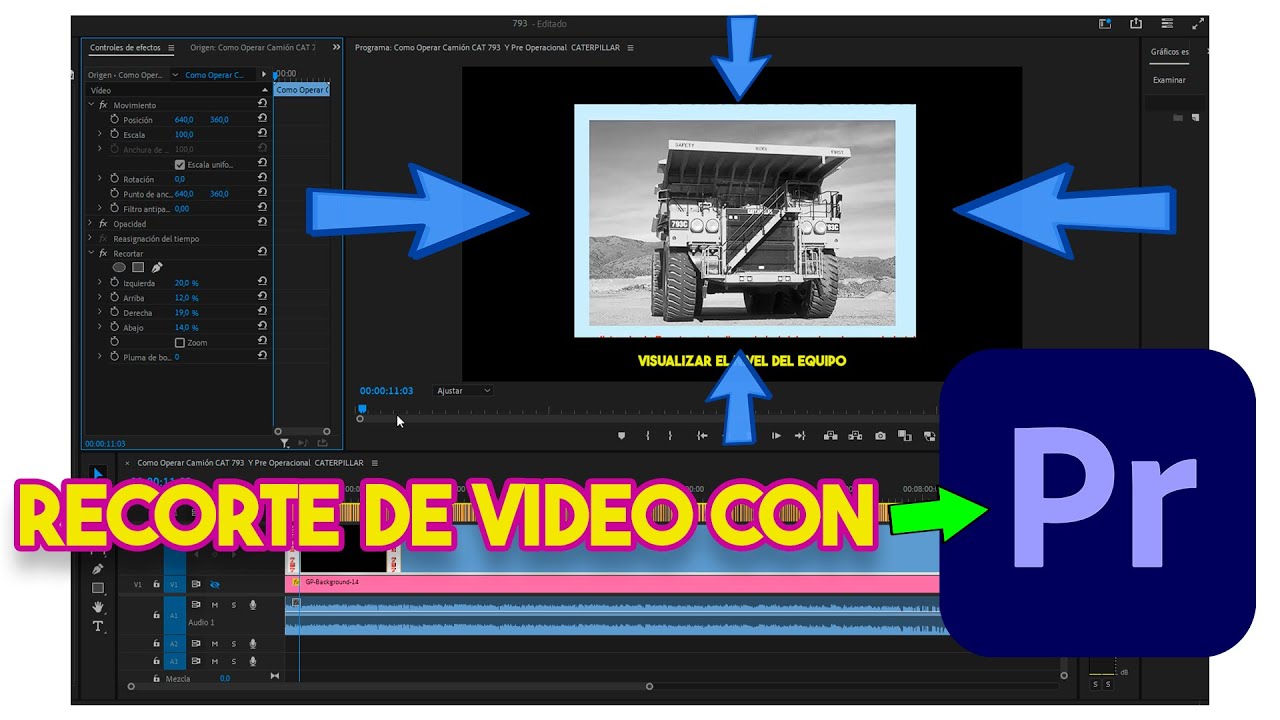Screen dimensions: 1280x720
Task: Mark out point in Program monitor
Action: [670, 436]
